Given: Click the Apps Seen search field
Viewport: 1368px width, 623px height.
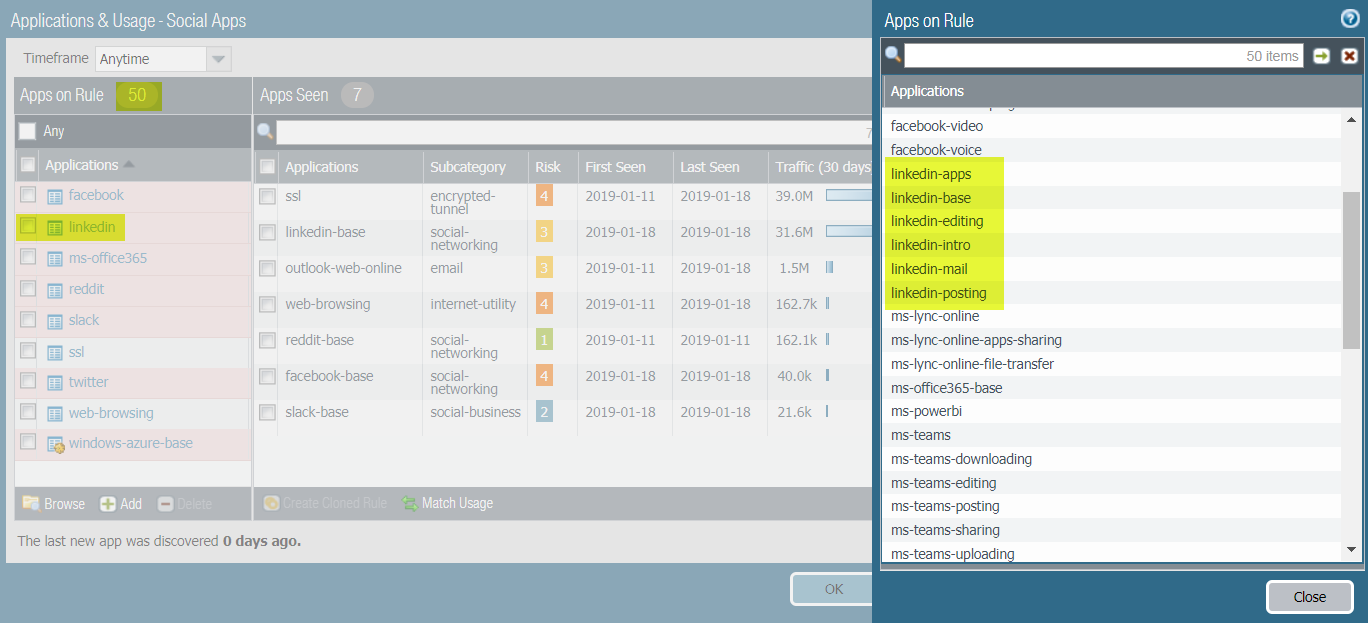Looking at the screenshot, I should (x=575, y=132).
